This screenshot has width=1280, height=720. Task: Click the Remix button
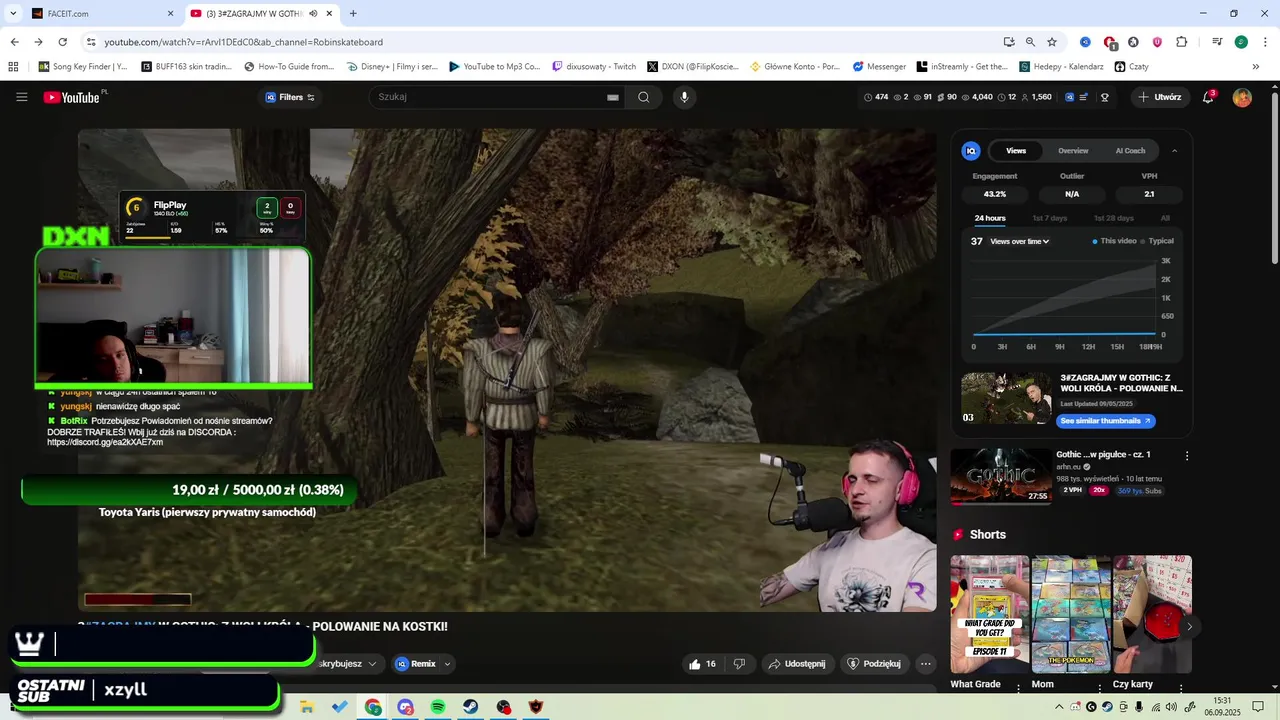point(416,664)
